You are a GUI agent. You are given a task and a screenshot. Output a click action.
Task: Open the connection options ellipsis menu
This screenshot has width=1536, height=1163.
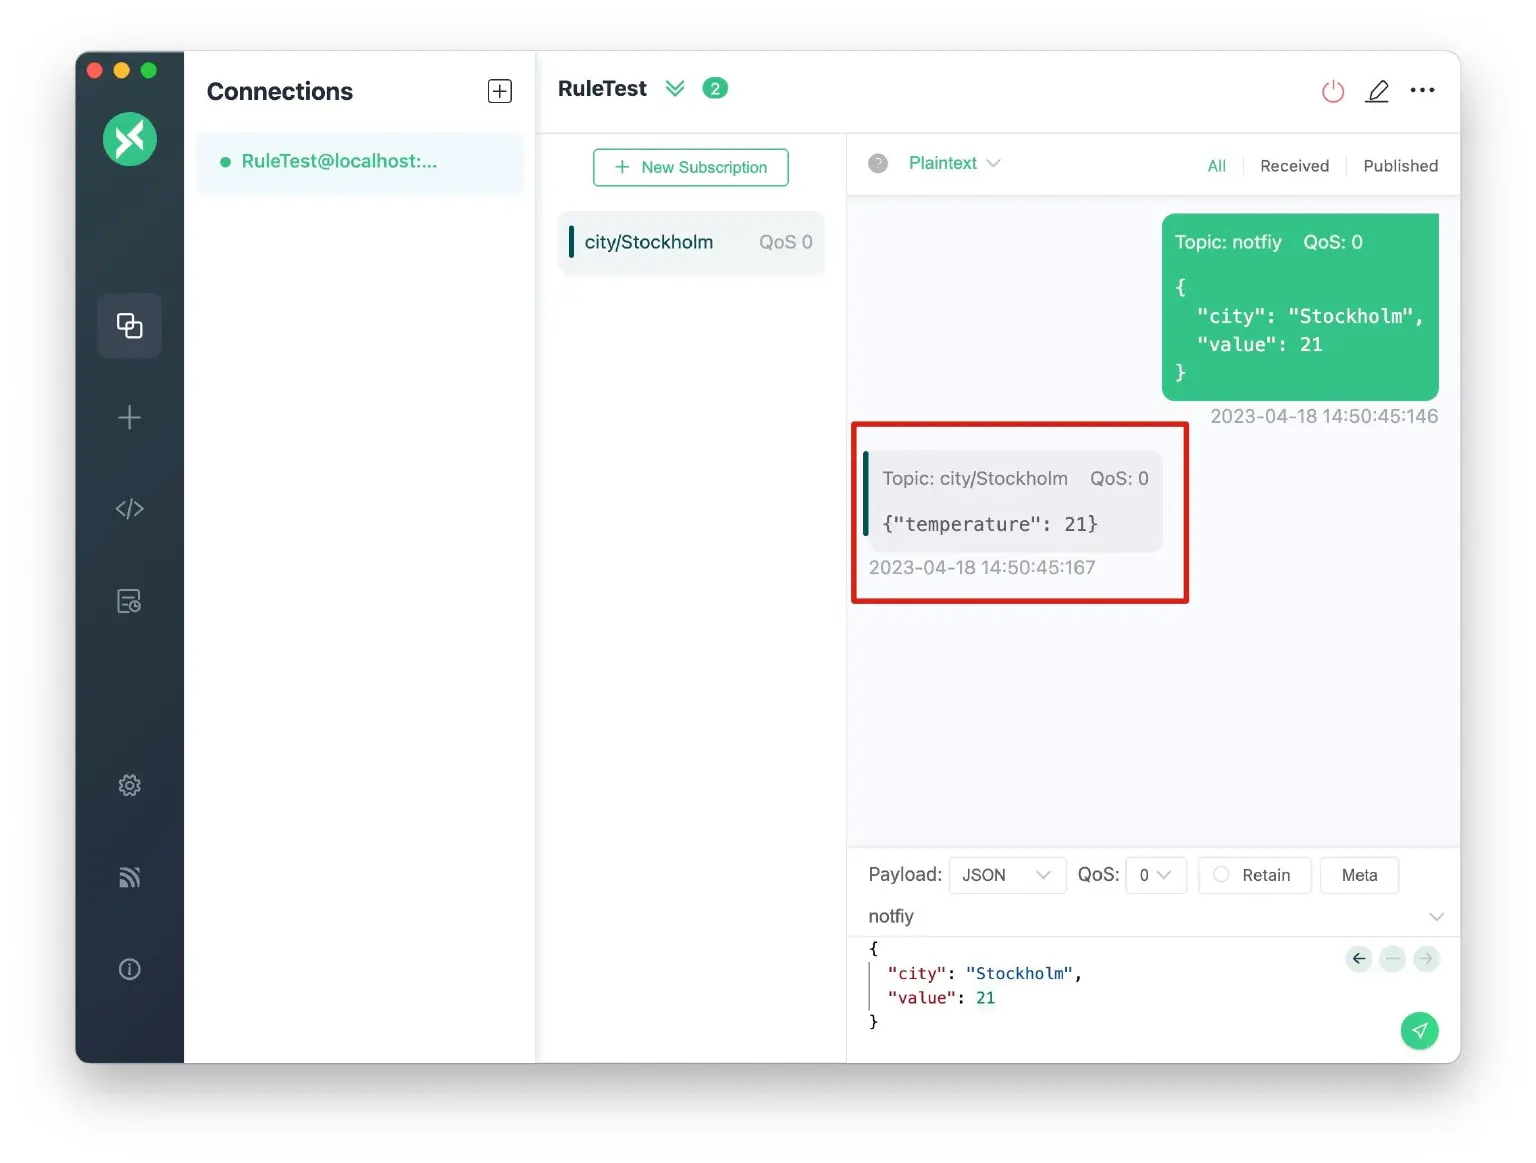(x=1422, y=91)
